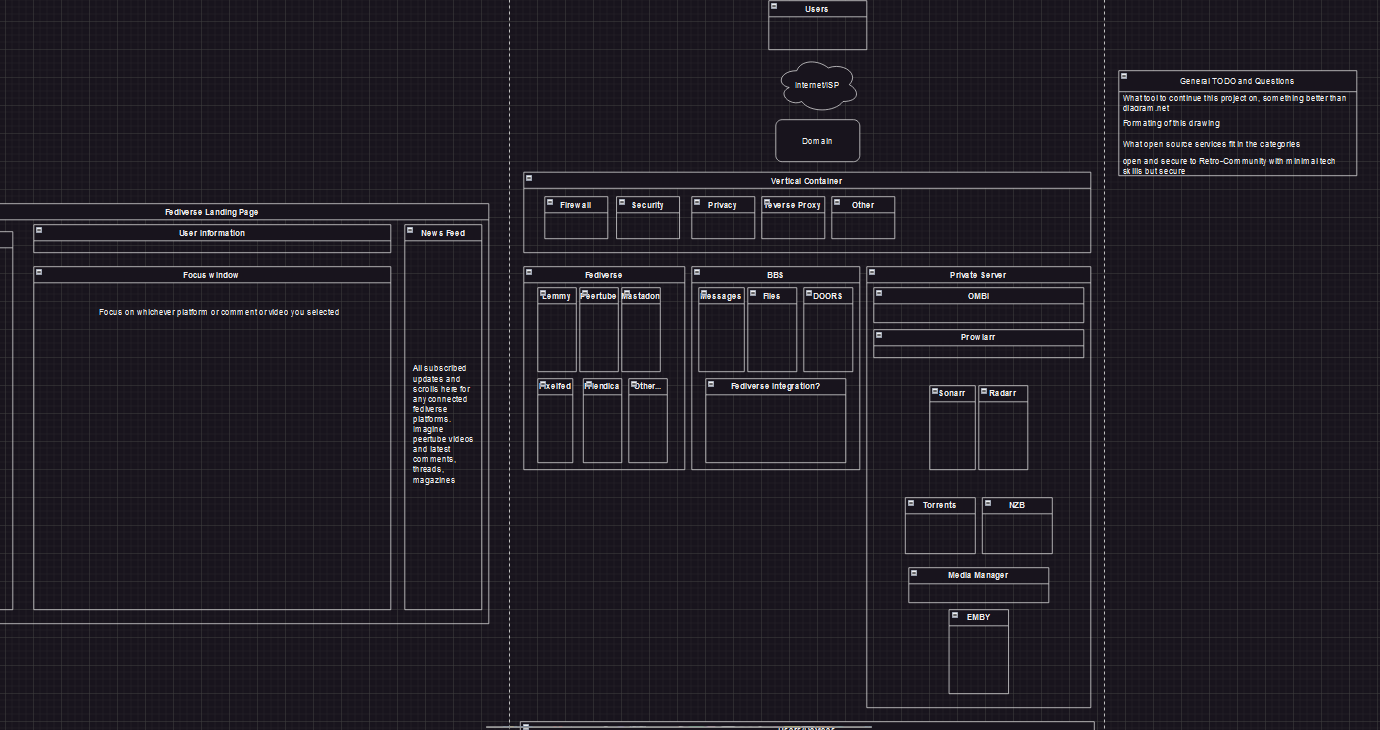Select the Domain rounded box
Viewport: 1380px width, 730px height.
(817, 141)
